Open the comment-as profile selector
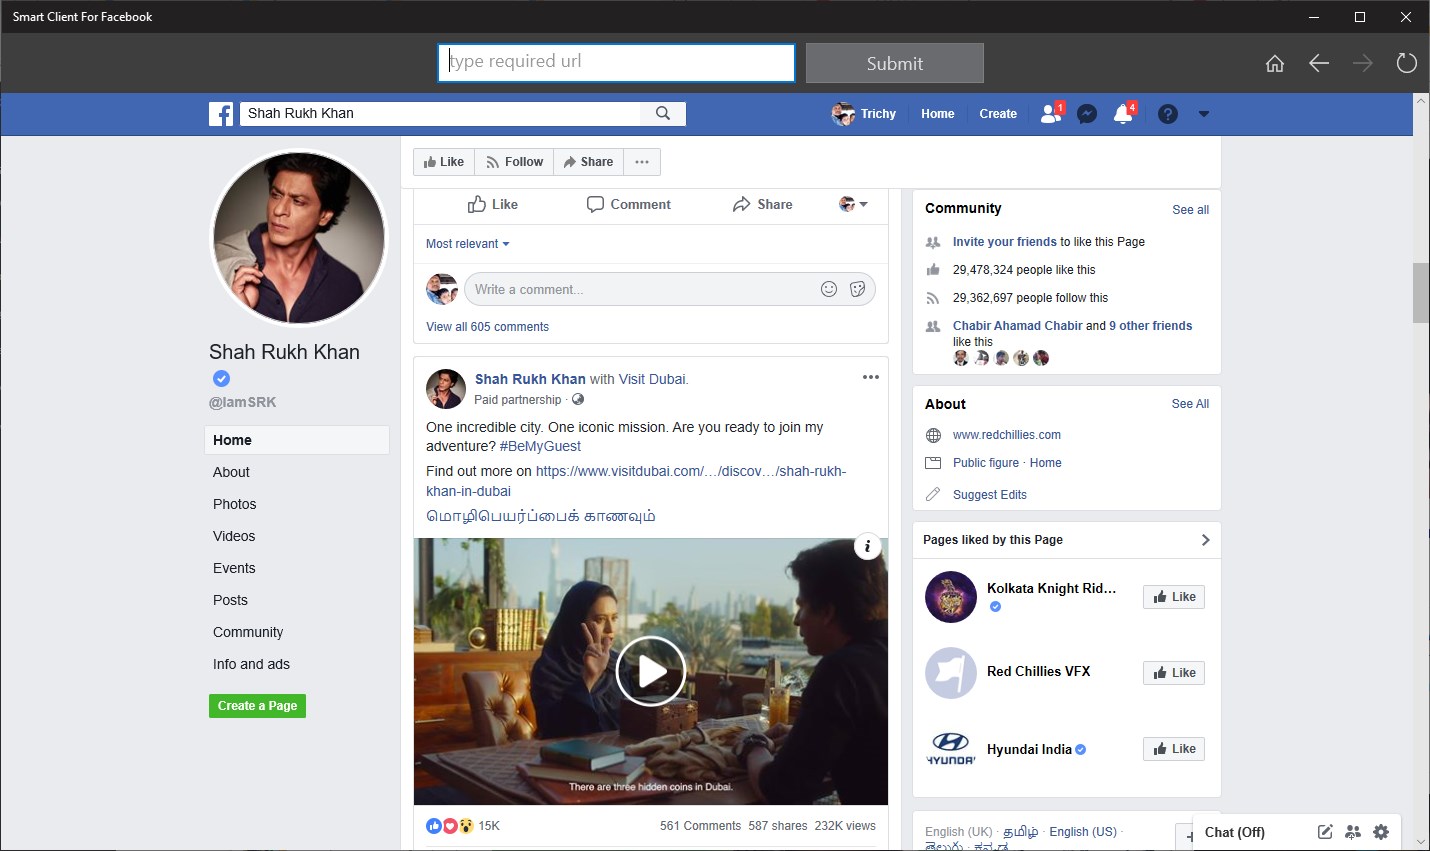1430x851 pixels. tap(853, 204)
